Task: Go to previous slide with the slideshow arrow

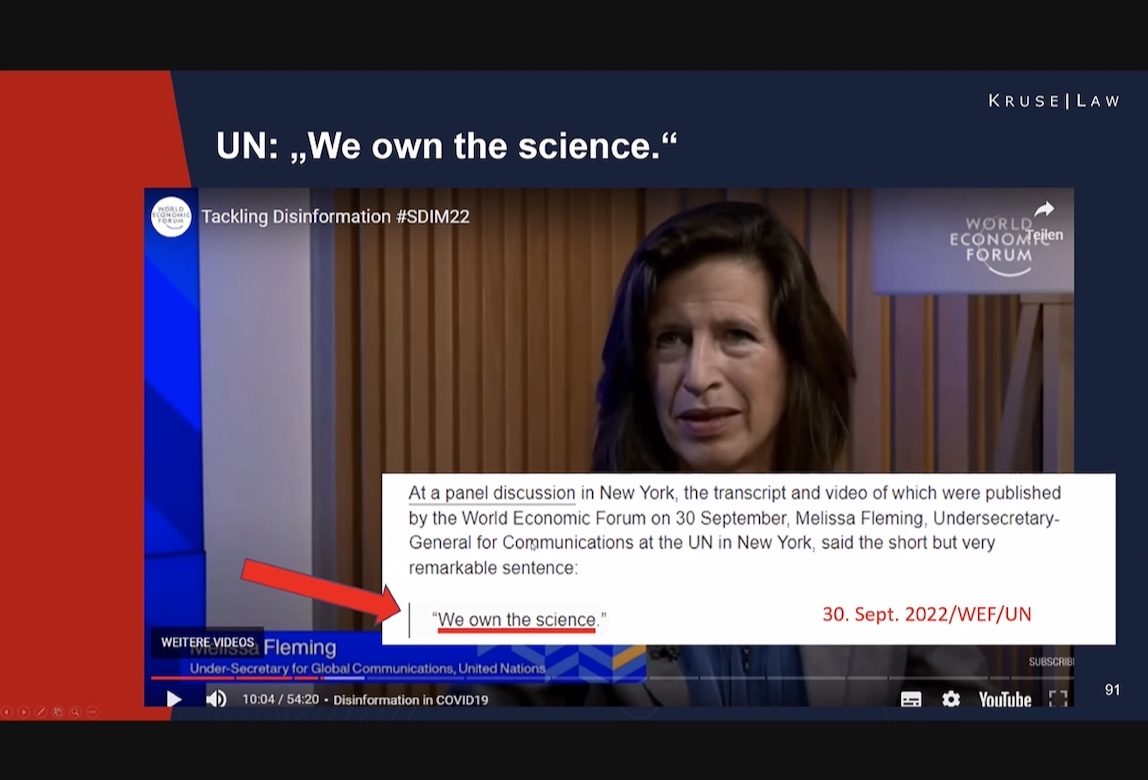Action: click(x=7, y=712)
